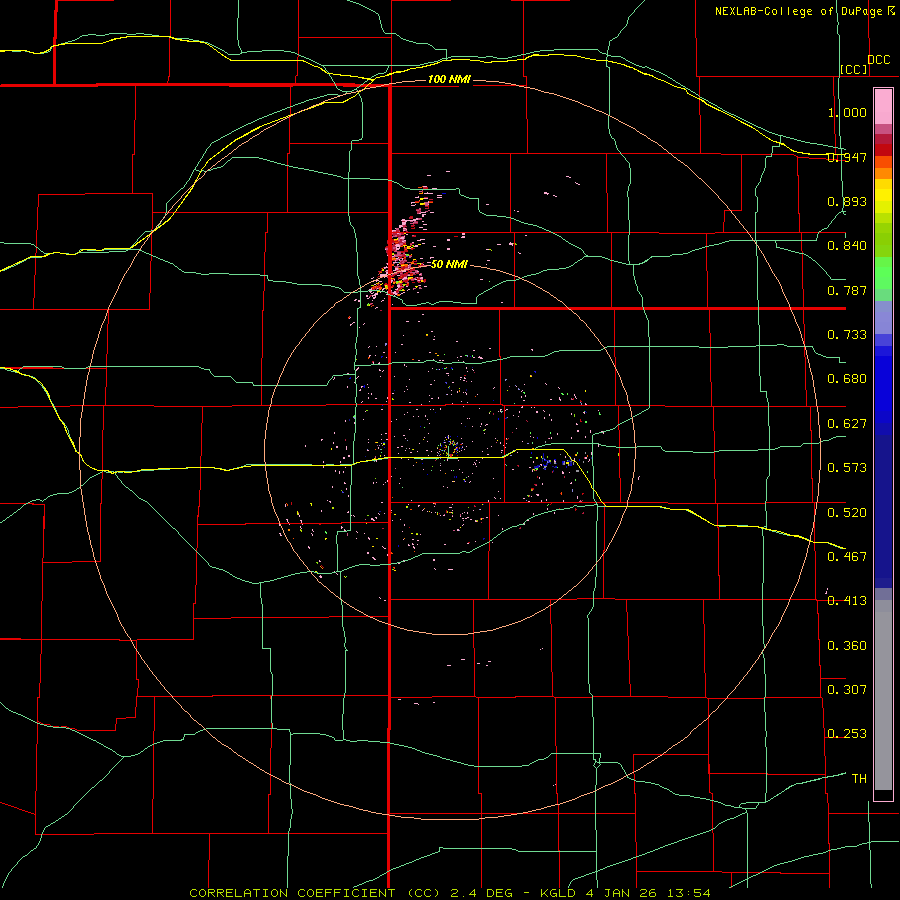Select the 0.467 scale value
This screenshot has height=900, width=900.
(847, 557)
